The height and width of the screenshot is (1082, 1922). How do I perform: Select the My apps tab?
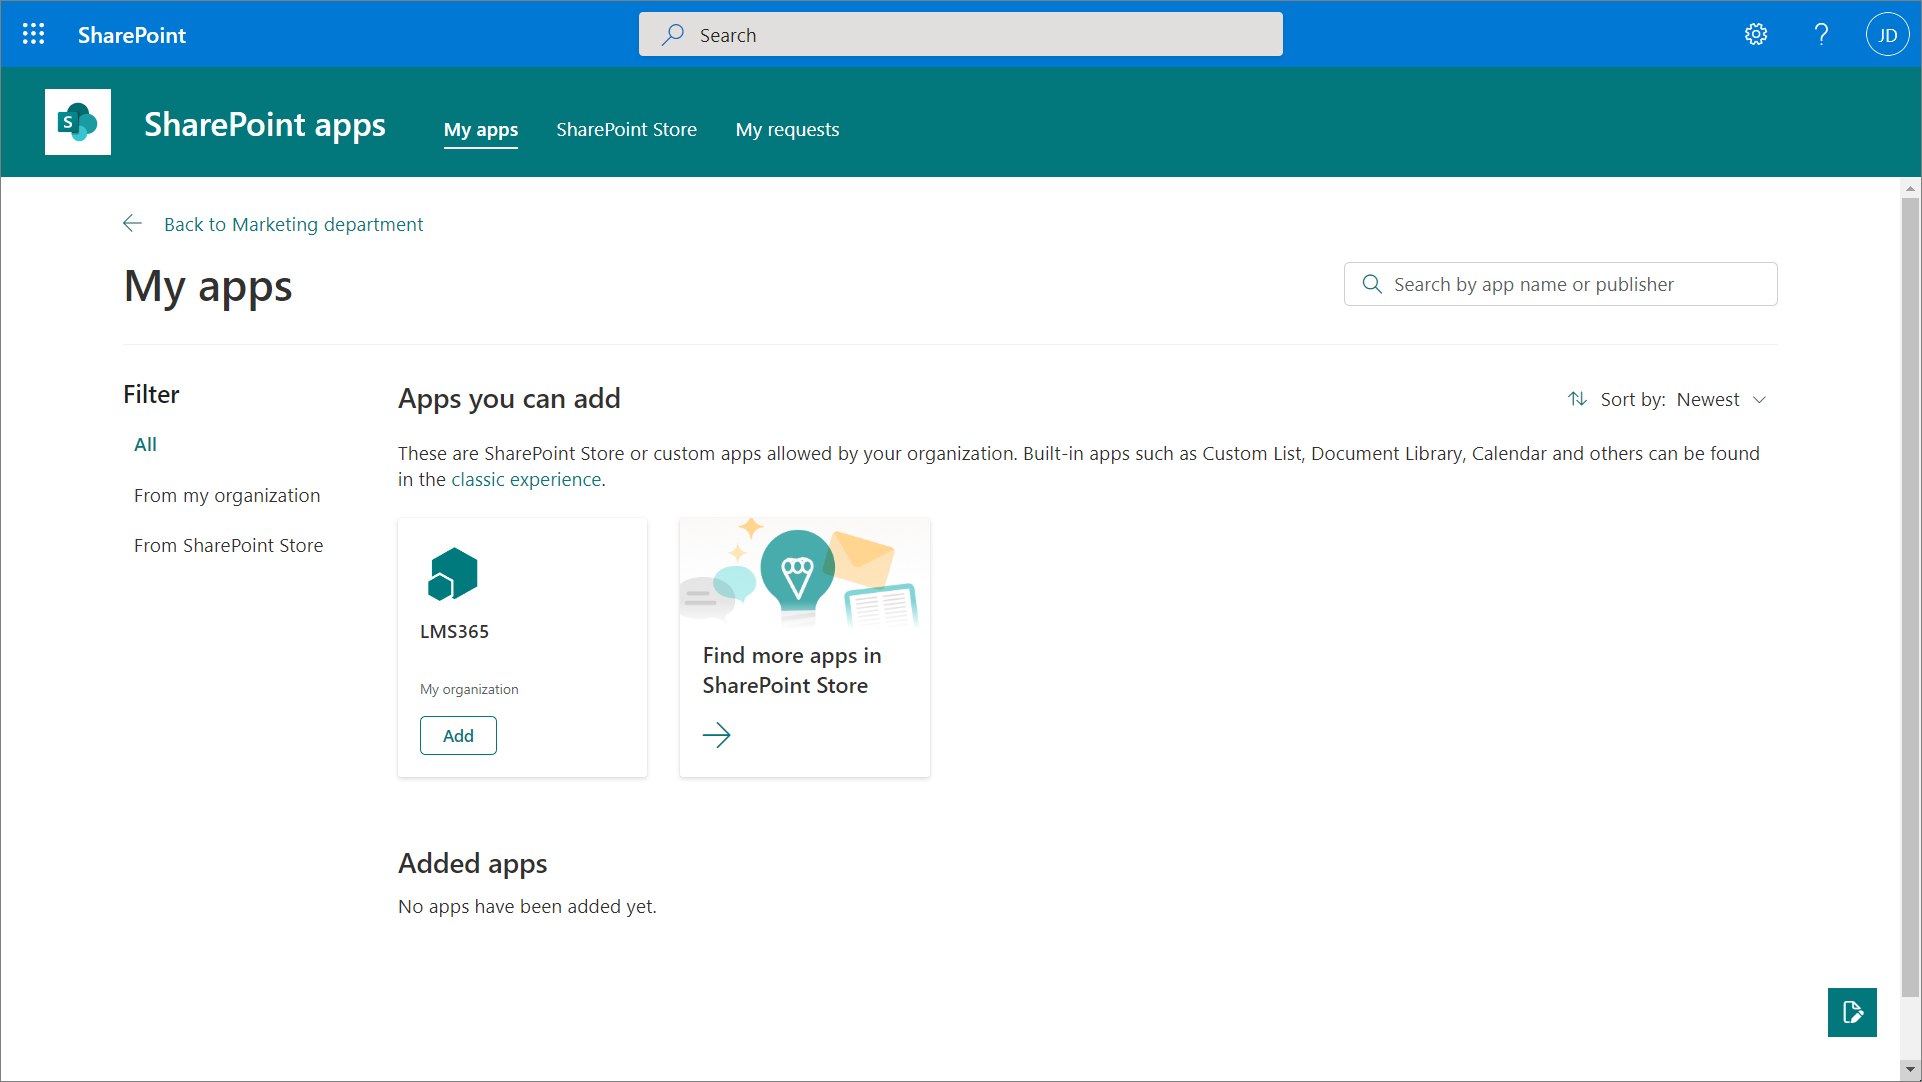[x=481, y=130]
